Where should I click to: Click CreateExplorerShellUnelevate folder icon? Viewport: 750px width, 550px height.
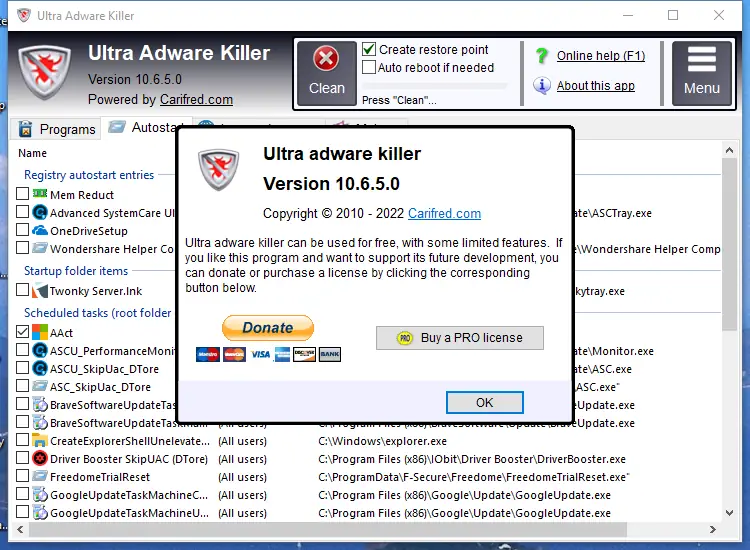pos(40,440)
